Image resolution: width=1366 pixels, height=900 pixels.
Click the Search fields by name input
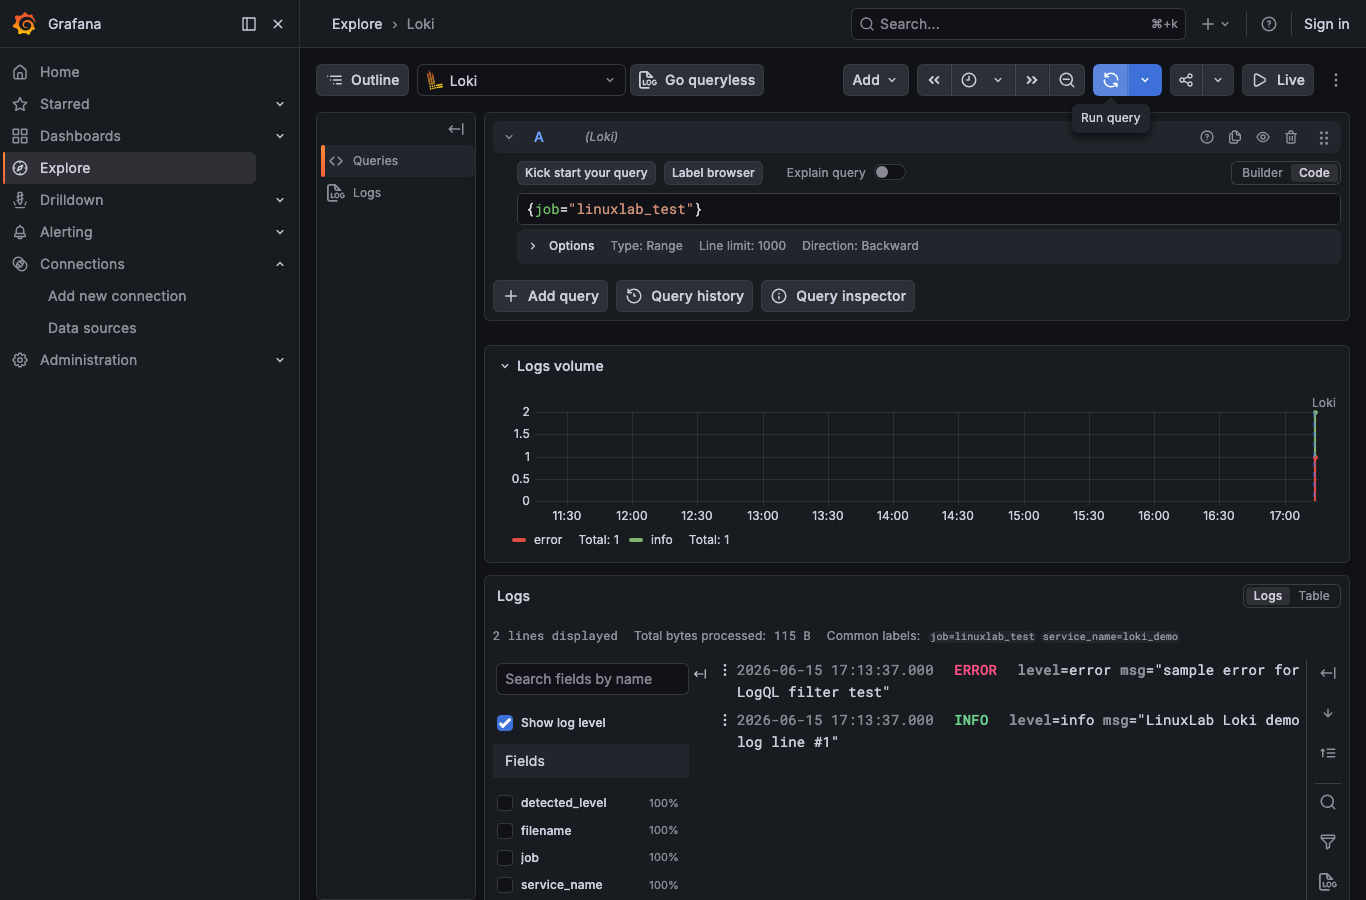592,679
